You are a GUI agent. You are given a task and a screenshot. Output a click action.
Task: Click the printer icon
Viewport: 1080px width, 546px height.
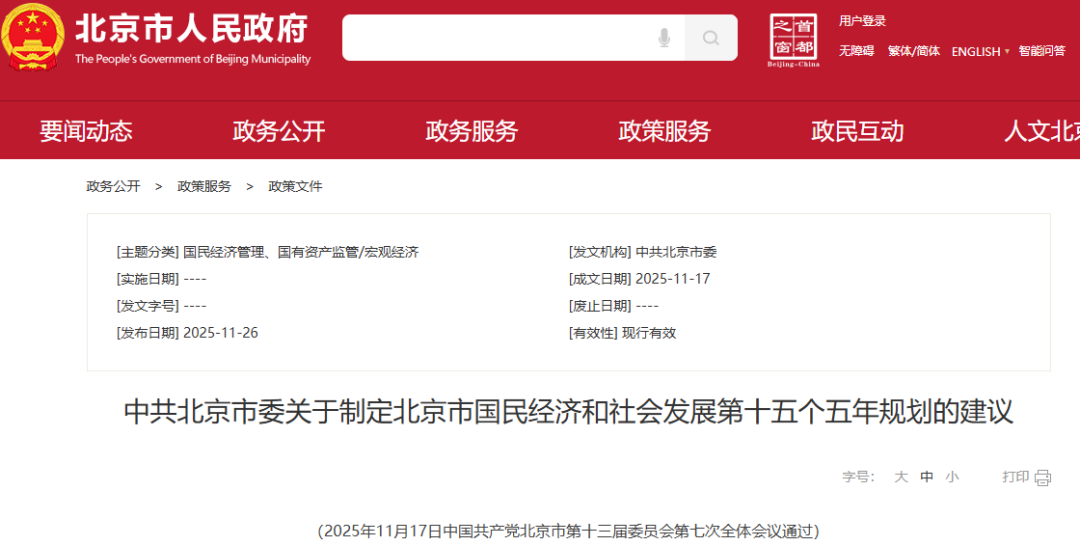pyautogui.click(x=1043, y=477)
